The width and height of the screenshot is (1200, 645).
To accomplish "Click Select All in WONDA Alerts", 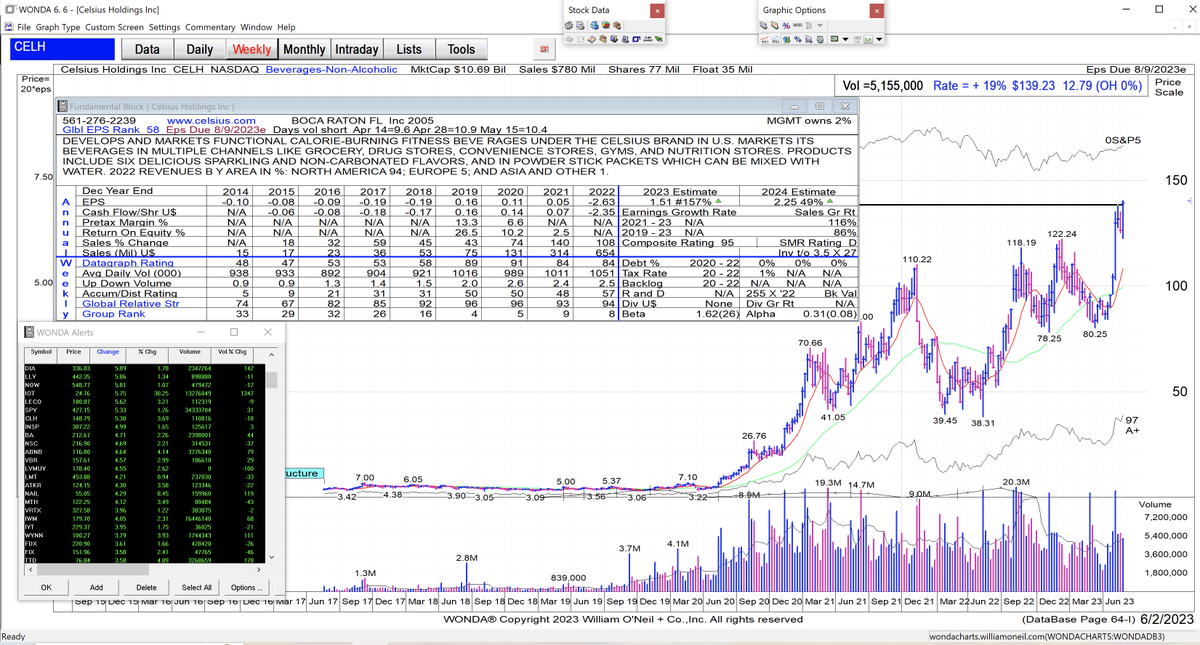I will tap(196, 587).
